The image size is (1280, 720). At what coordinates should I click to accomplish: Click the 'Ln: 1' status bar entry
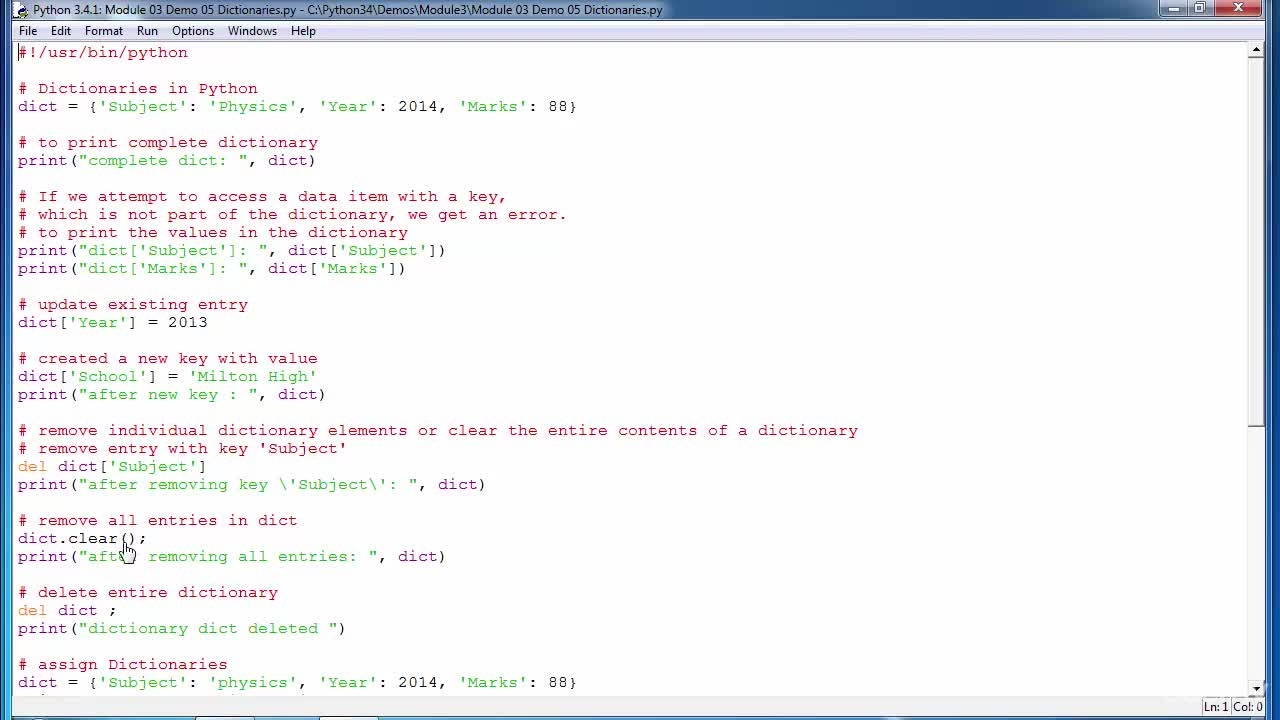click(x=1215, y=707)
